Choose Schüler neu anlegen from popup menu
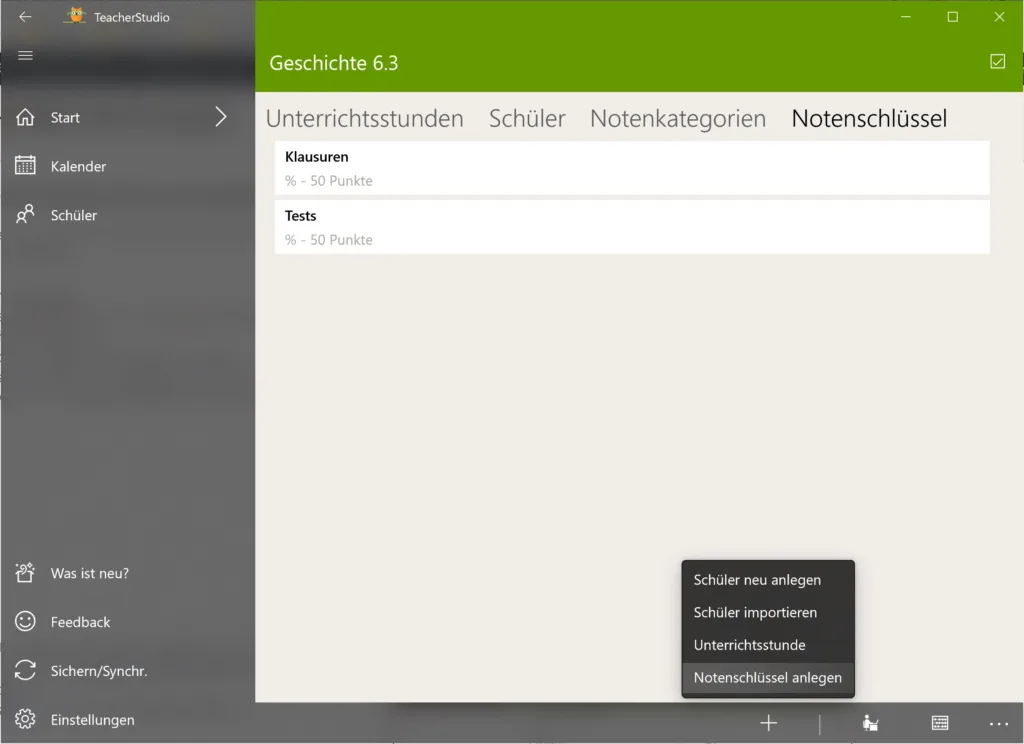Screen dimensions: 1024x744 pyautogui.click(x=768, y=580)
